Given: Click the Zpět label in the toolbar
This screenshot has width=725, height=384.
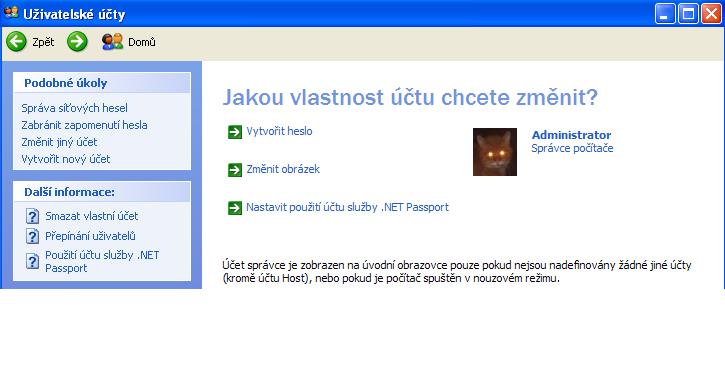Looking at the screenshot, I should click(43, 42).
